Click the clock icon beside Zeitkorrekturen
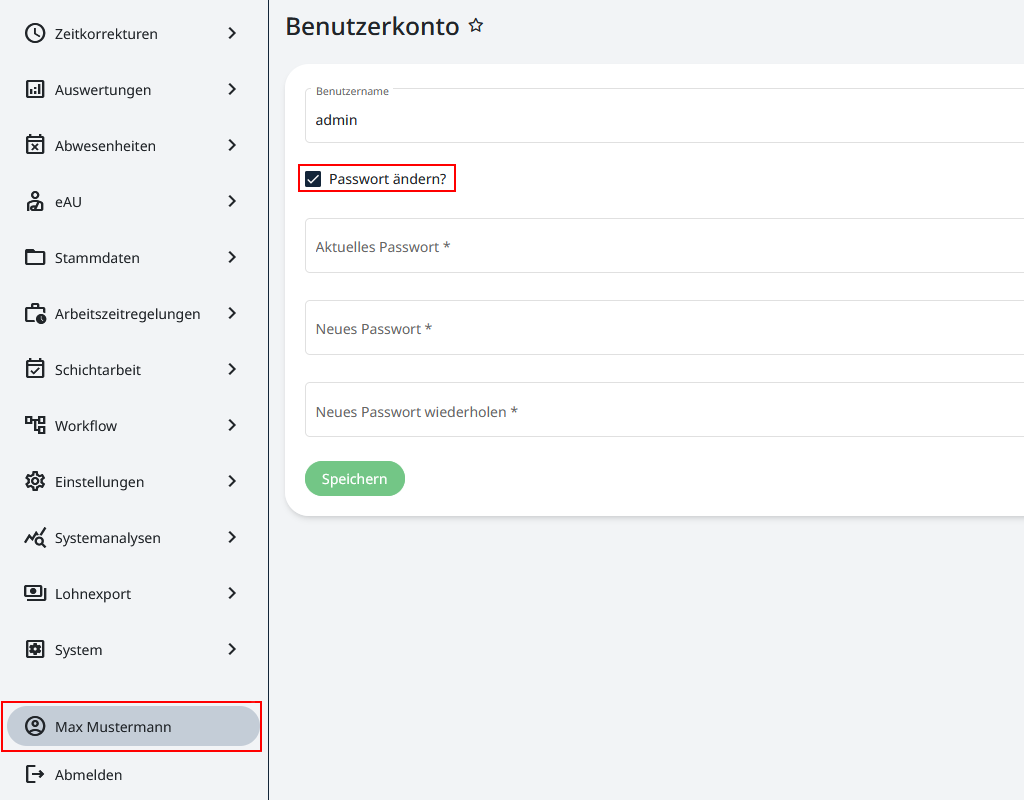The image size is (1024, 800). point(35,33)
